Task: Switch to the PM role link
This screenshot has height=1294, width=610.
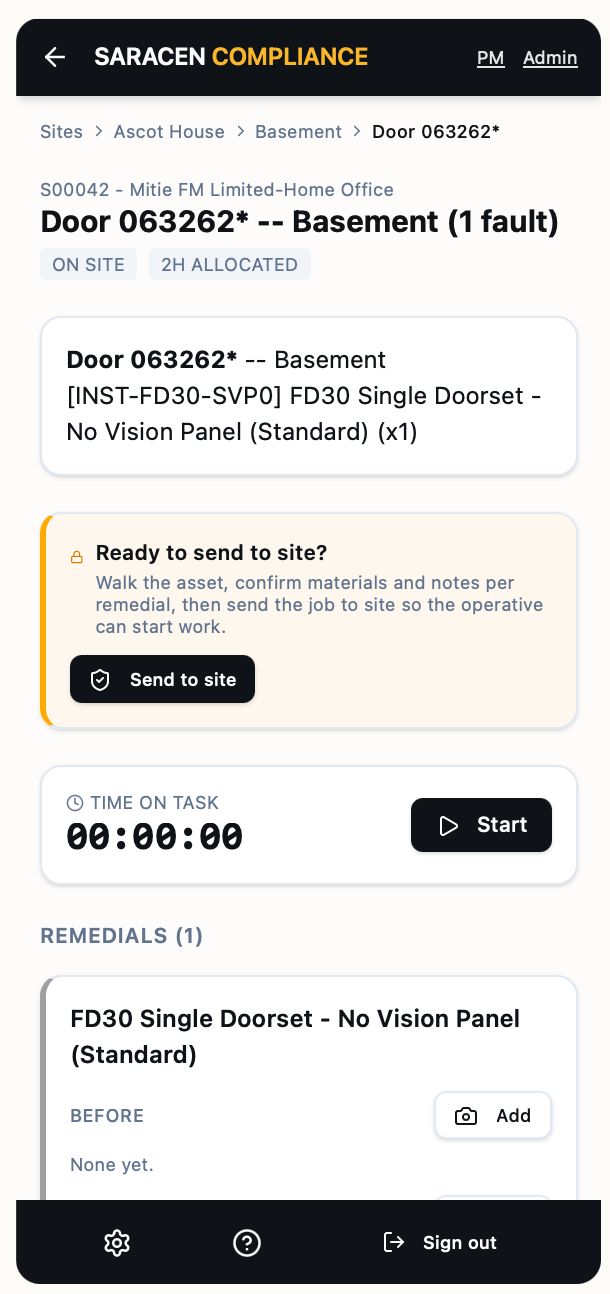Action: pyautogui.click(x=490, y=58)
